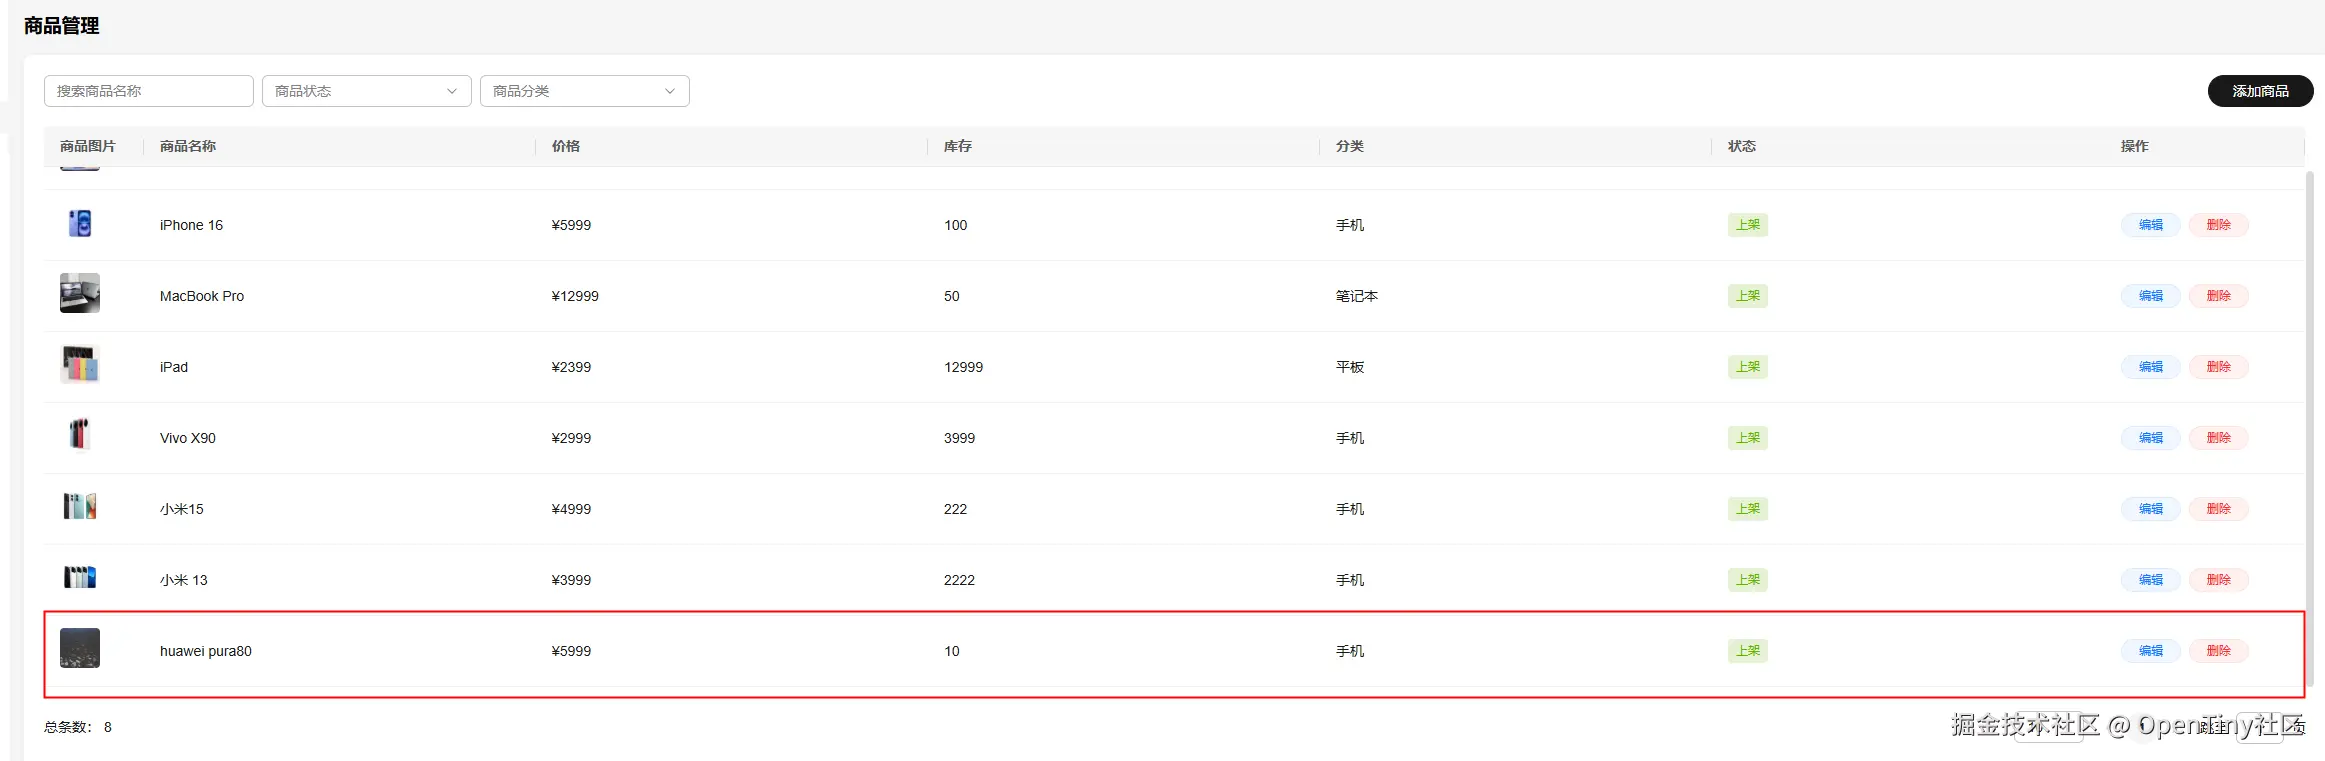Click the iPhone 16 product thumbnail
Image resolution: width=2325 pixels, height=761 pixels.
pyautogui.click(x=80, y=223)
